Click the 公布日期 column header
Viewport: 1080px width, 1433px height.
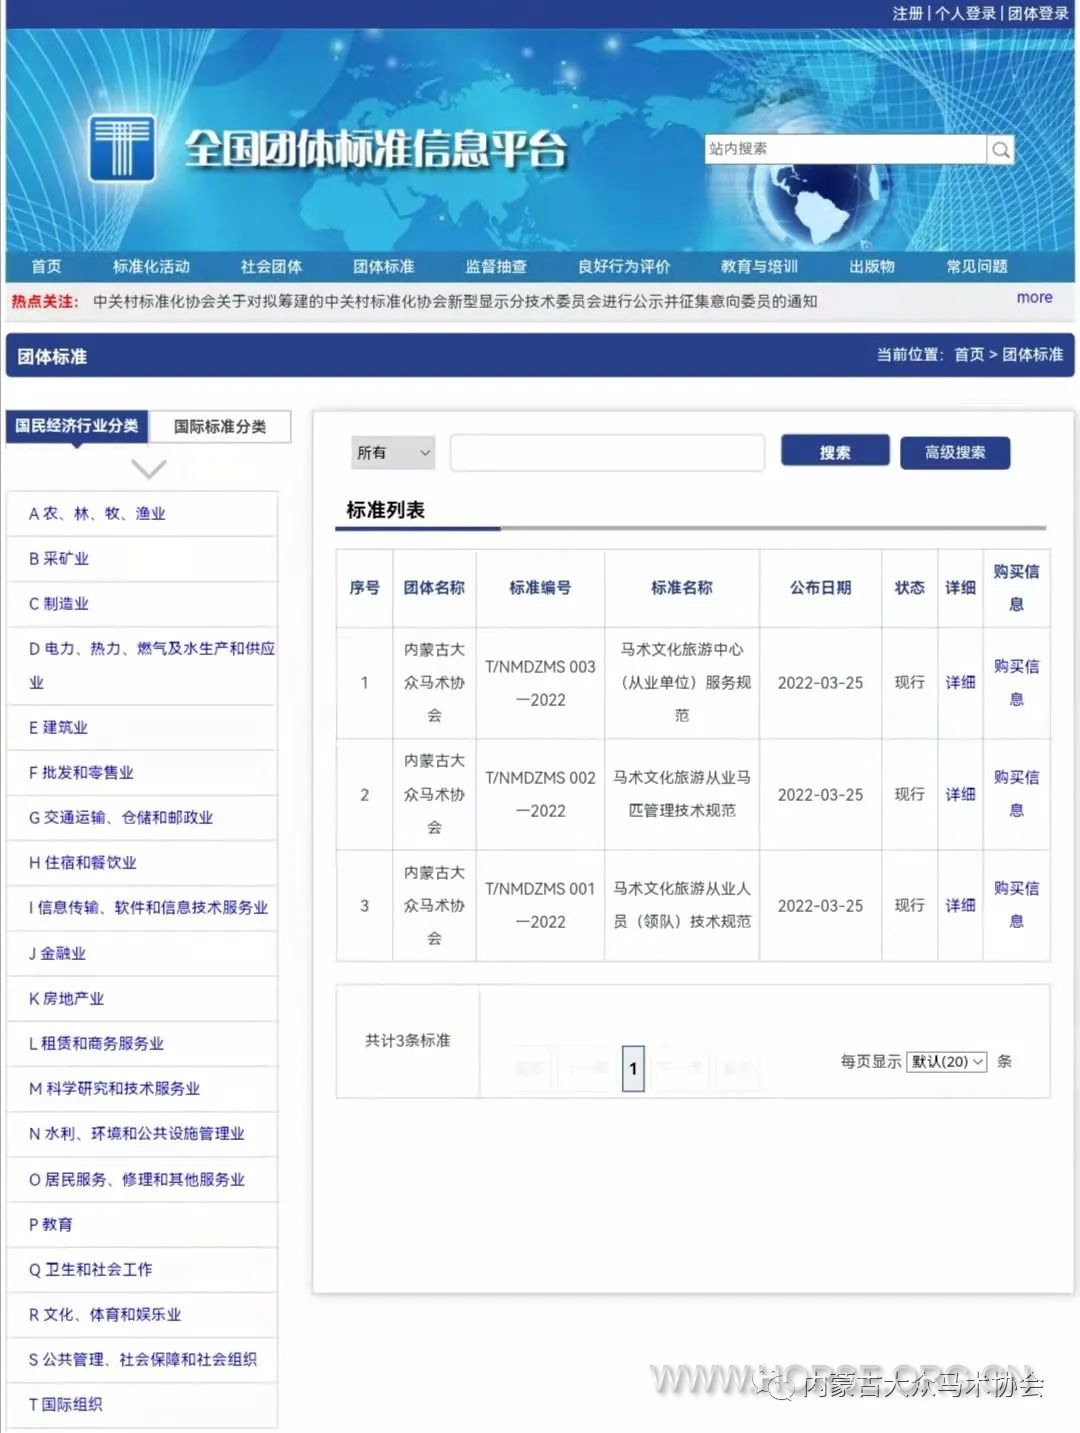[x=820, y=587]
